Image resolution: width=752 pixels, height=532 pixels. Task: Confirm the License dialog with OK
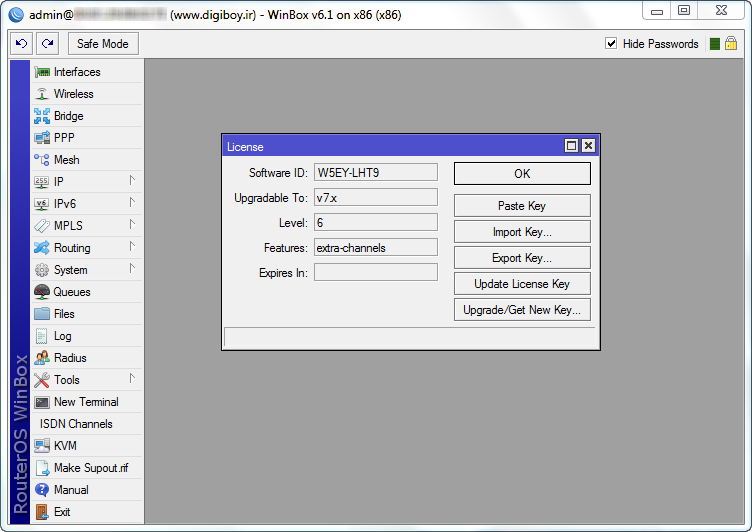[x=522, y=174]
